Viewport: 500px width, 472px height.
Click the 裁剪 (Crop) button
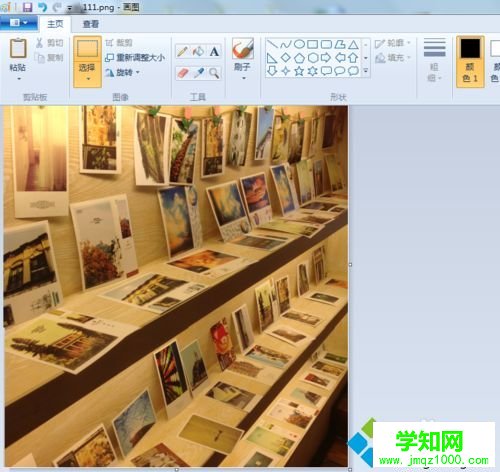119,43
